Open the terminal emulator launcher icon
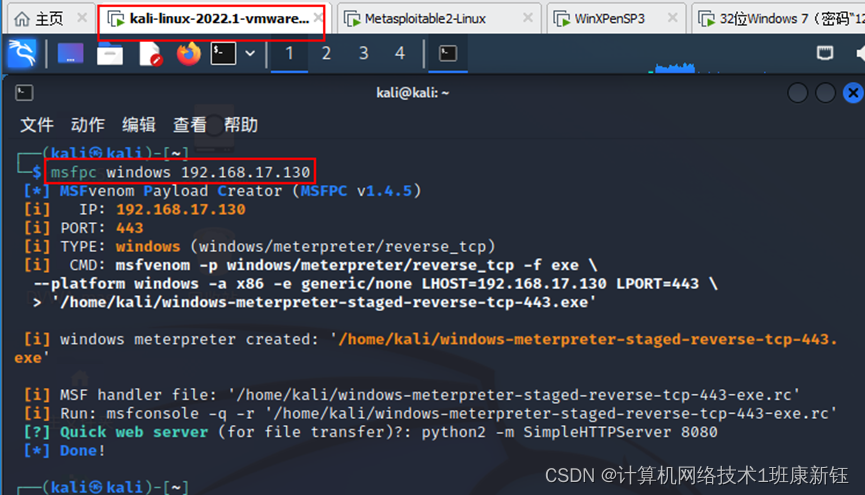865x495 pixels. (x=223, y=54)
